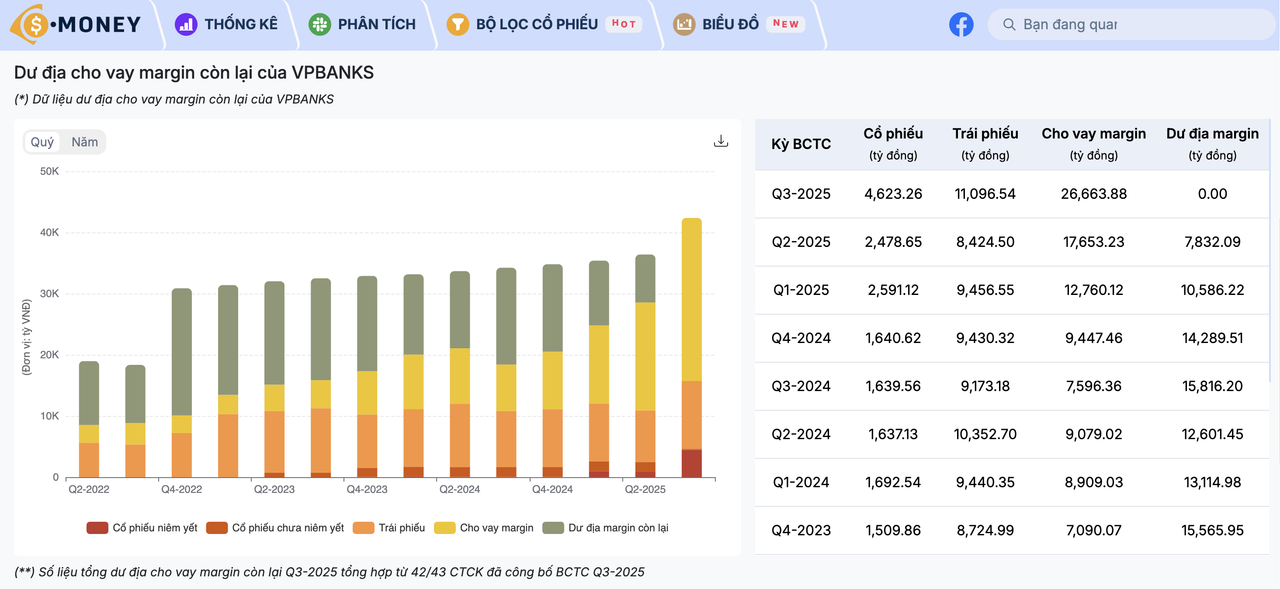Click the 0.00 margin value
Image resolution: width=1280 pixels, height=589 pixels.
pos(1212,194)
